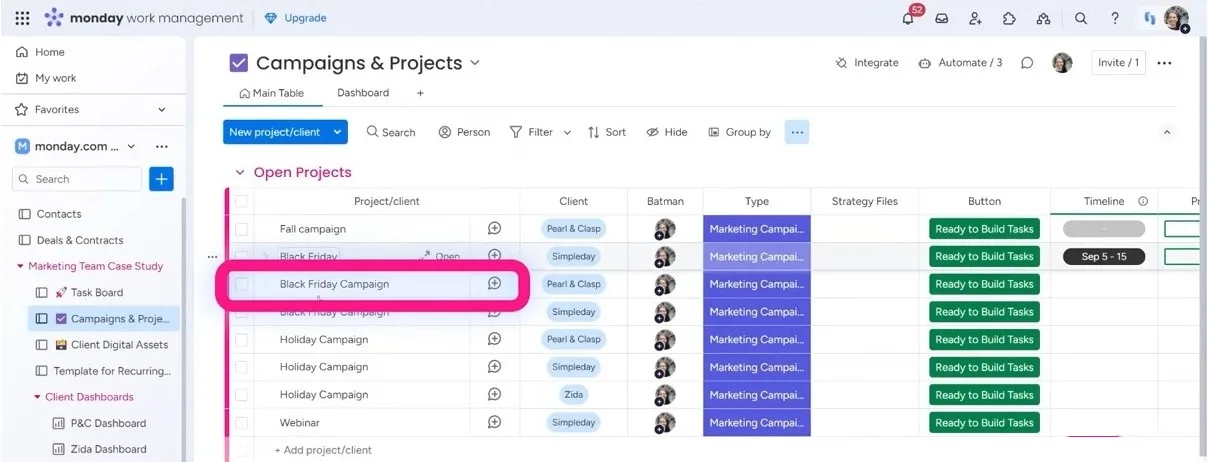The width and height of the screenshot is (1208, 462).
Task: Click + Add project/client row
Action: click(x=324, y=450)
